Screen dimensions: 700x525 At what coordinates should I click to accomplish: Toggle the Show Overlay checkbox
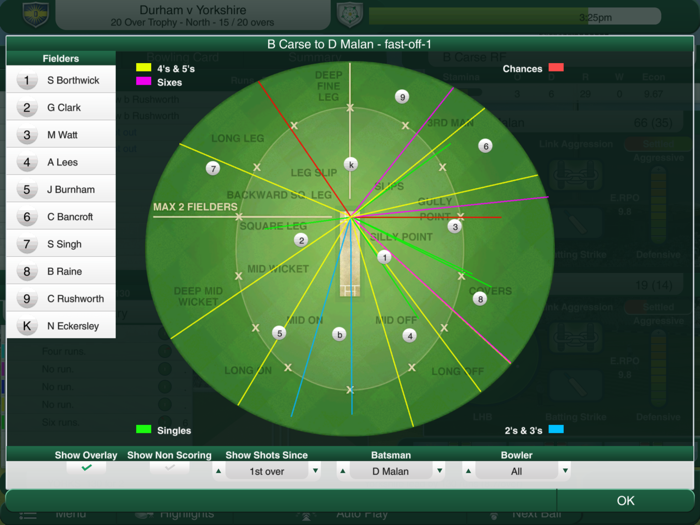point(86,468)
